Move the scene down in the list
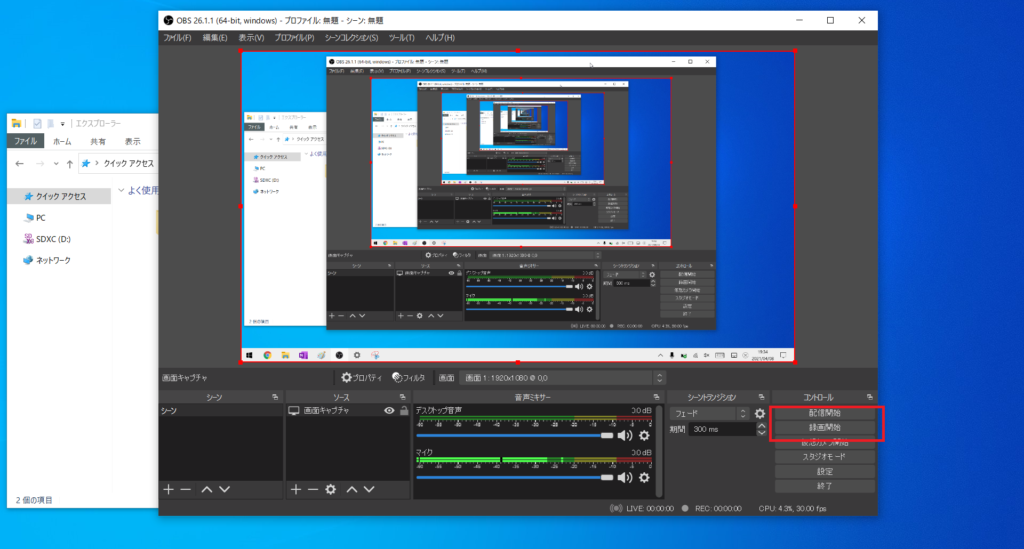Viewport: 1024px width, 549px height. [224, 489]
